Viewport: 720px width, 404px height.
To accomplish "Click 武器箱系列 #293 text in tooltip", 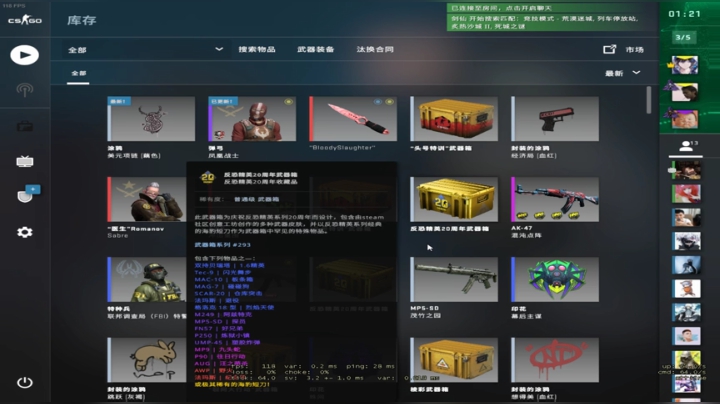I will click(x=223, y=245).
